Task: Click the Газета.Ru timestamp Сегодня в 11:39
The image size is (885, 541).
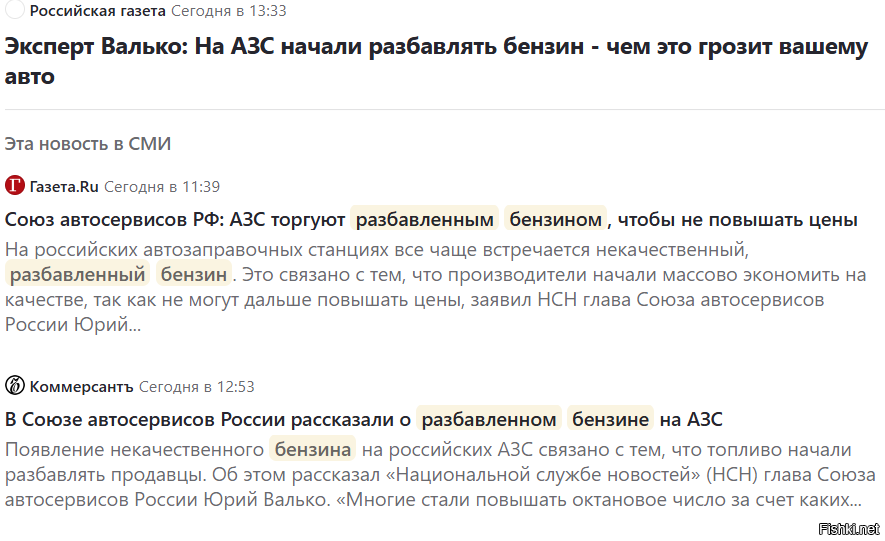Action: (x=162, y=186)
